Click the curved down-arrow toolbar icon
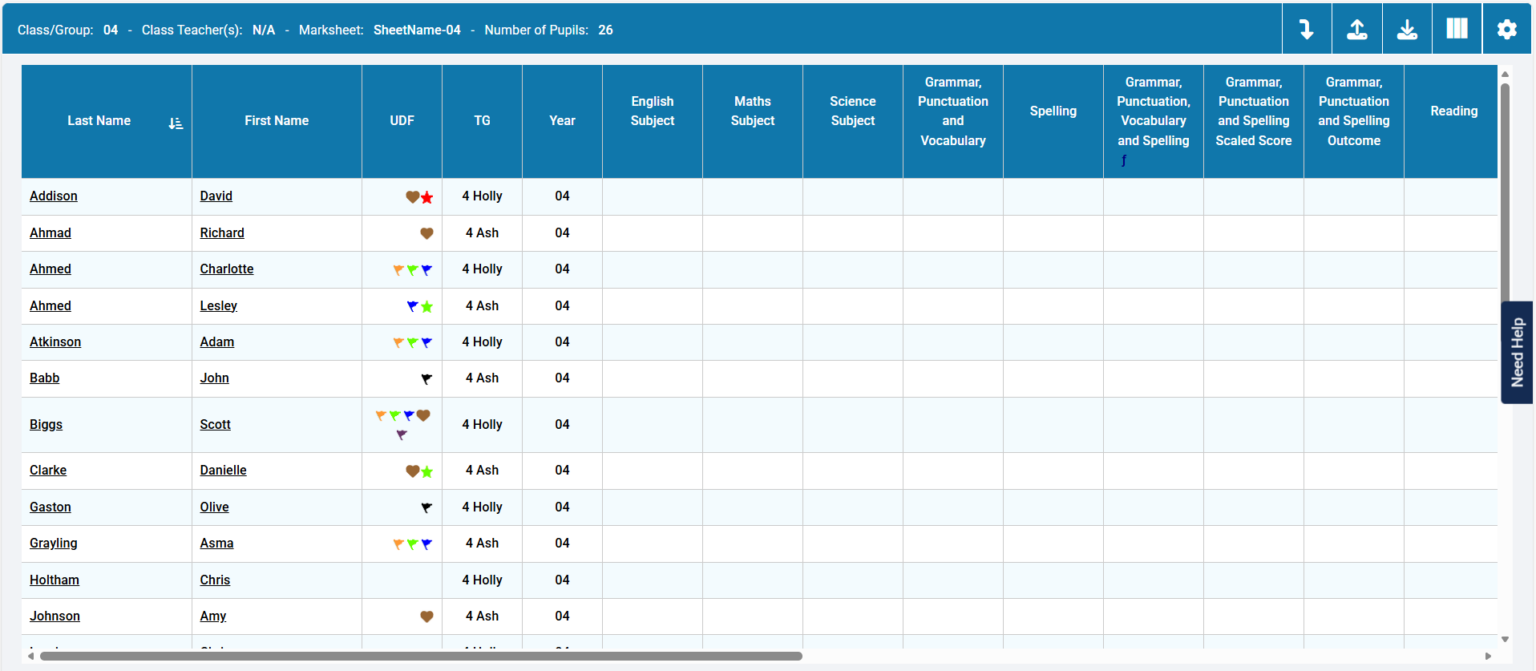This screenshot has height=671, width=1536. [1307, 28]
